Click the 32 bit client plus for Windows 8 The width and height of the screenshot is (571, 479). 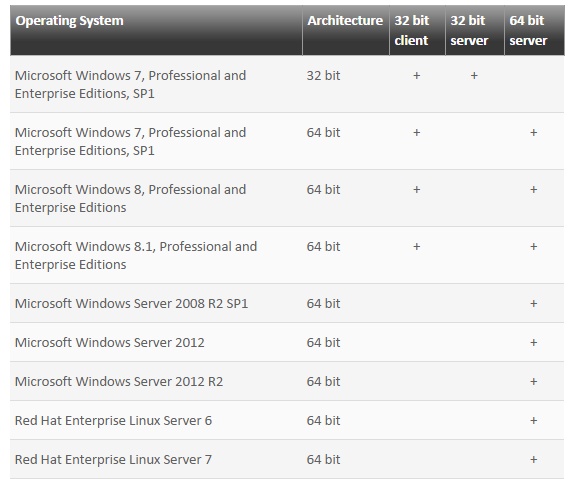coord(417,190)
